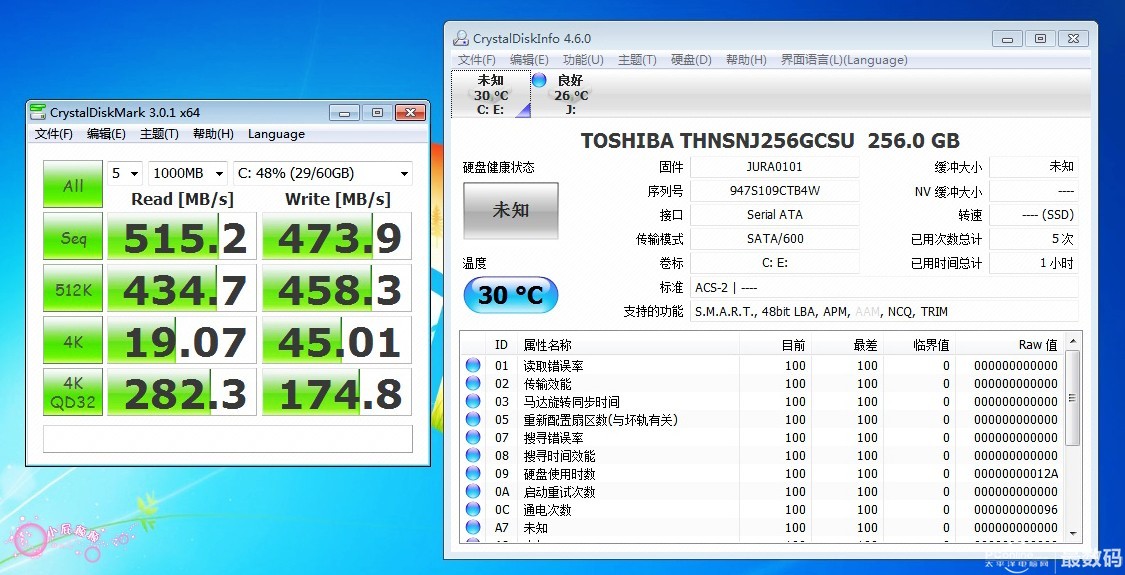Select the C: E: disk tab

491,94
